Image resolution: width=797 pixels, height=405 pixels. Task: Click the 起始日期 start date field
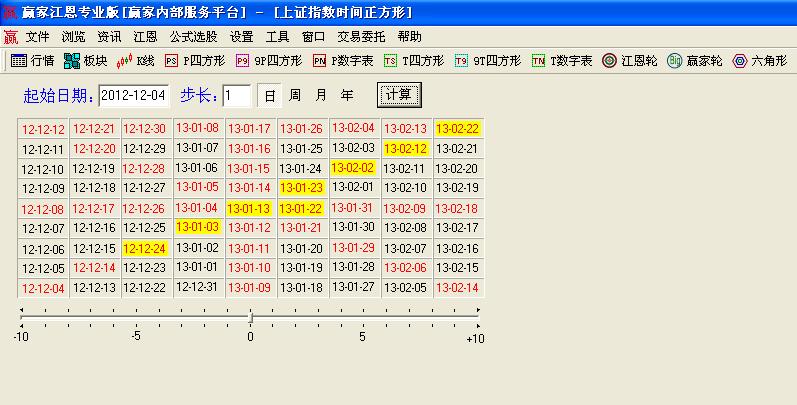pos(134,96)
